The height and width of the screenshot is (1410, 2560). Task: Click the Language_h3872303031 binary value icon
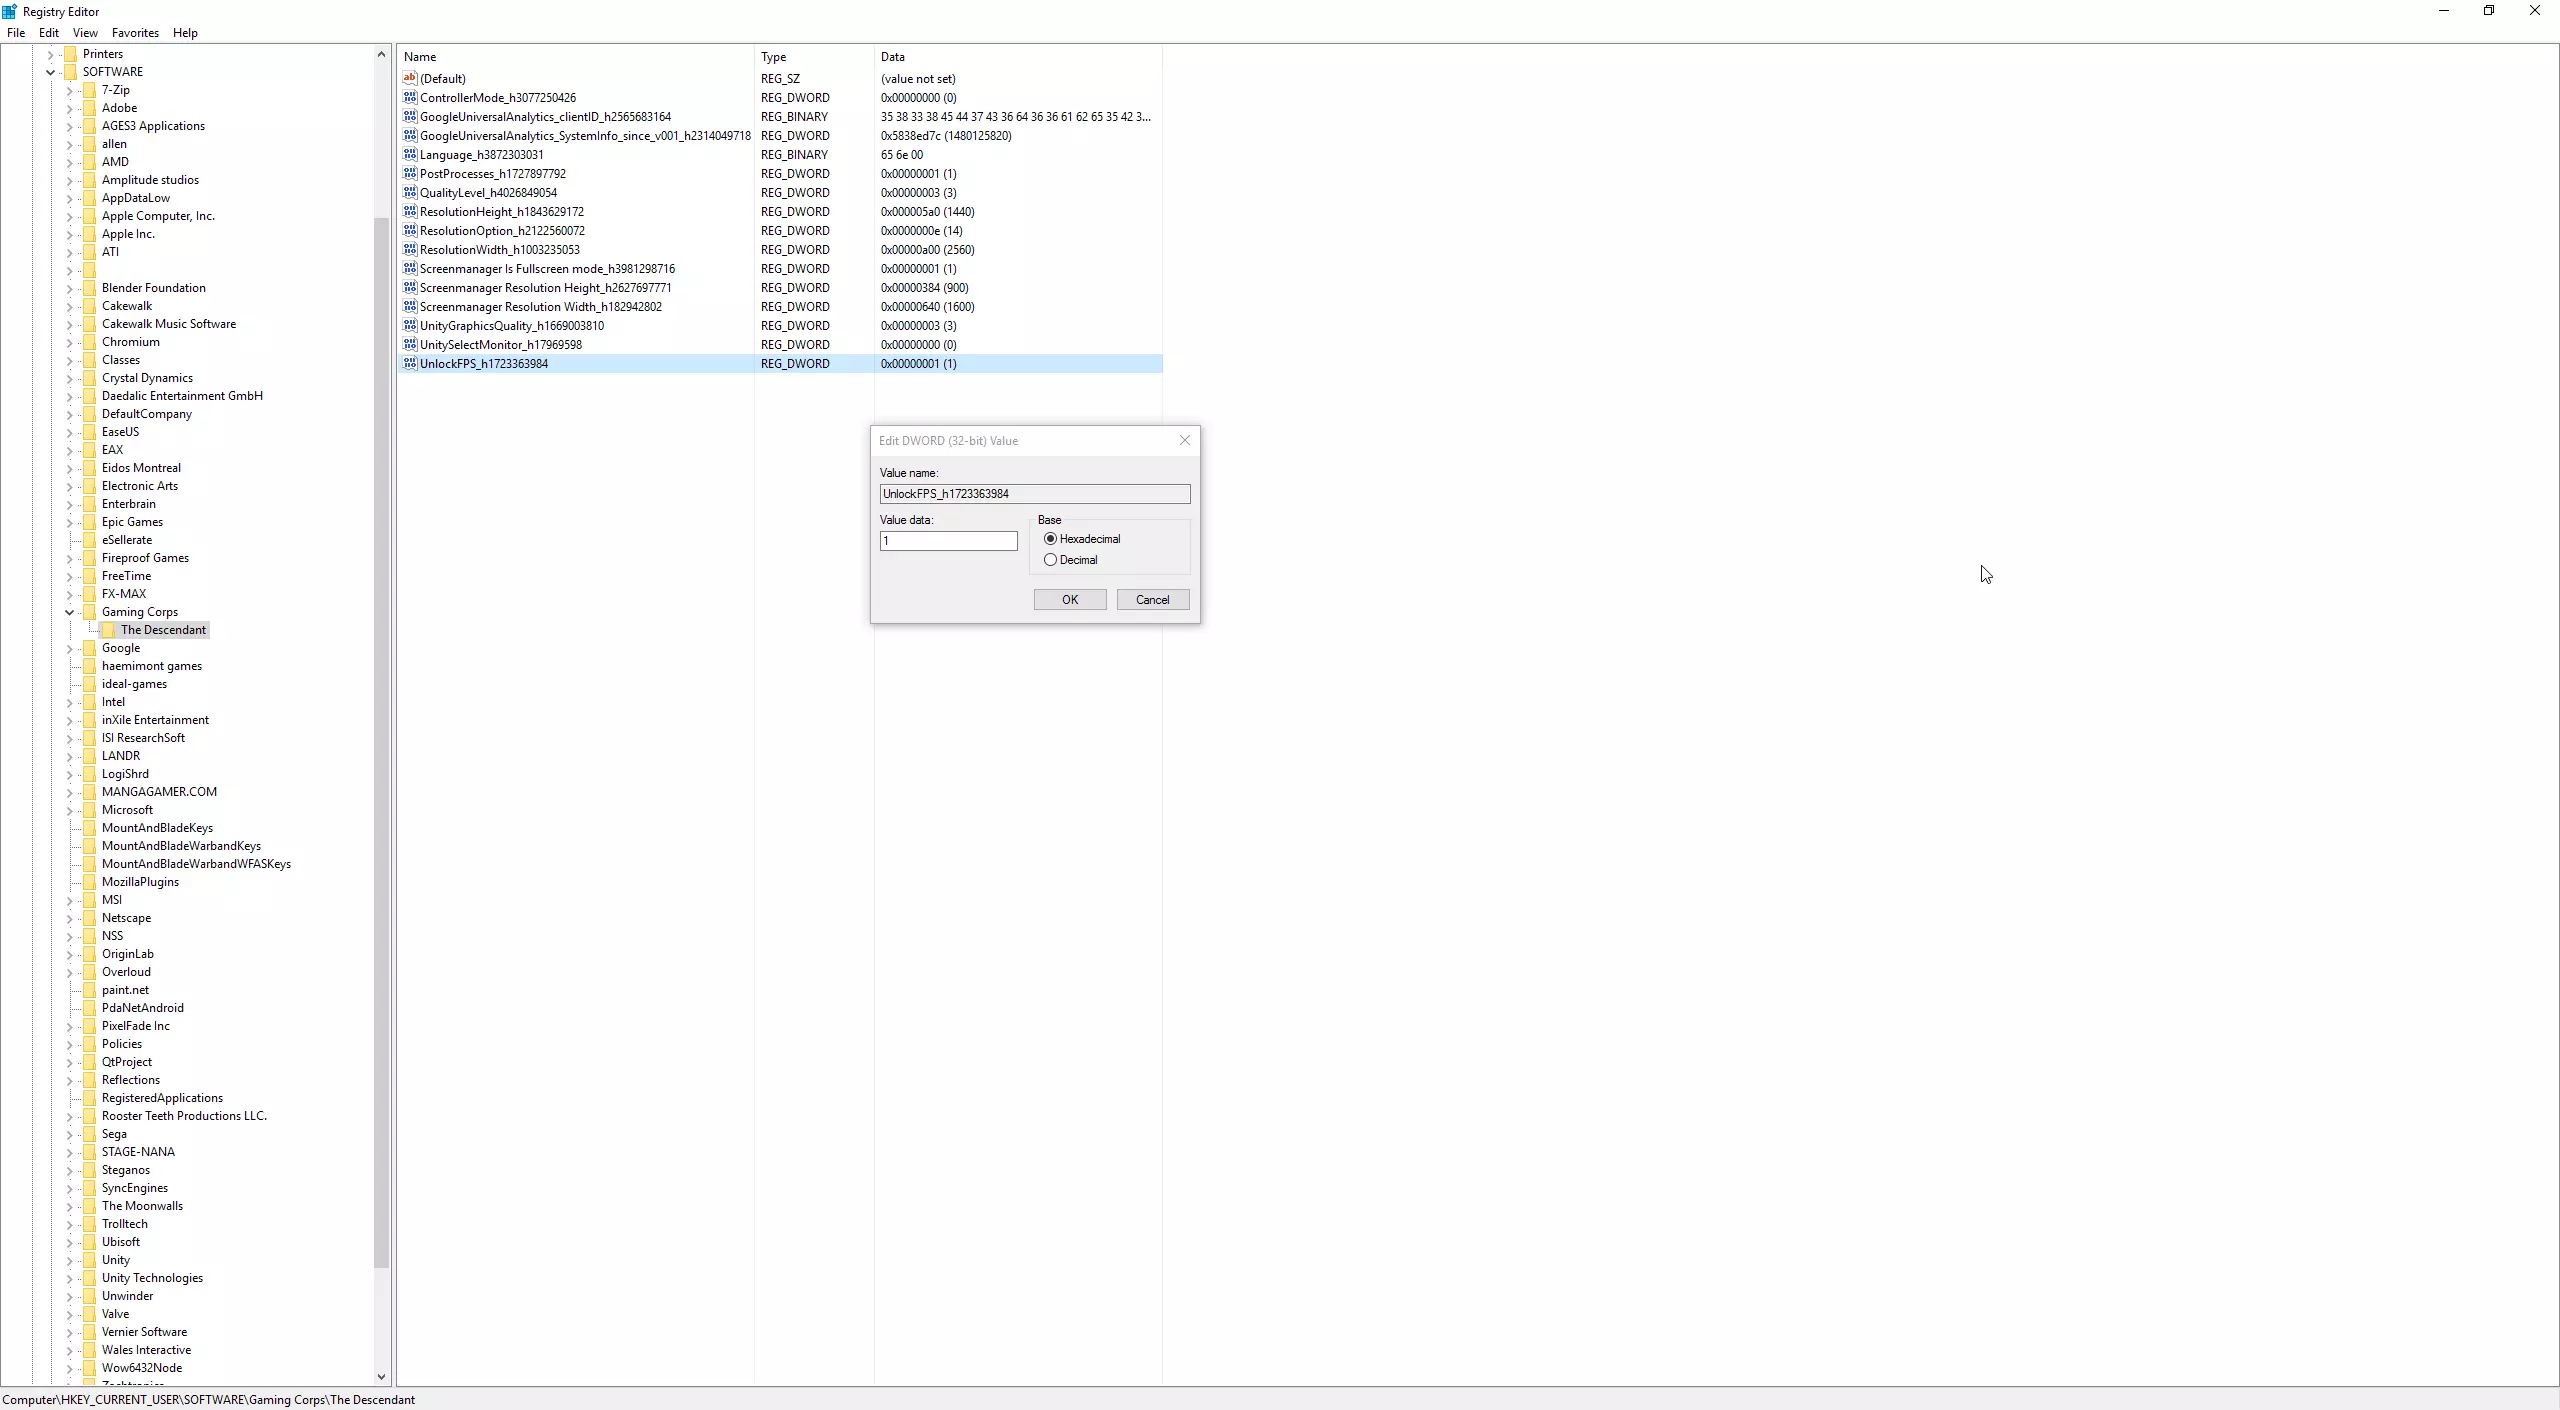[409, 154]
